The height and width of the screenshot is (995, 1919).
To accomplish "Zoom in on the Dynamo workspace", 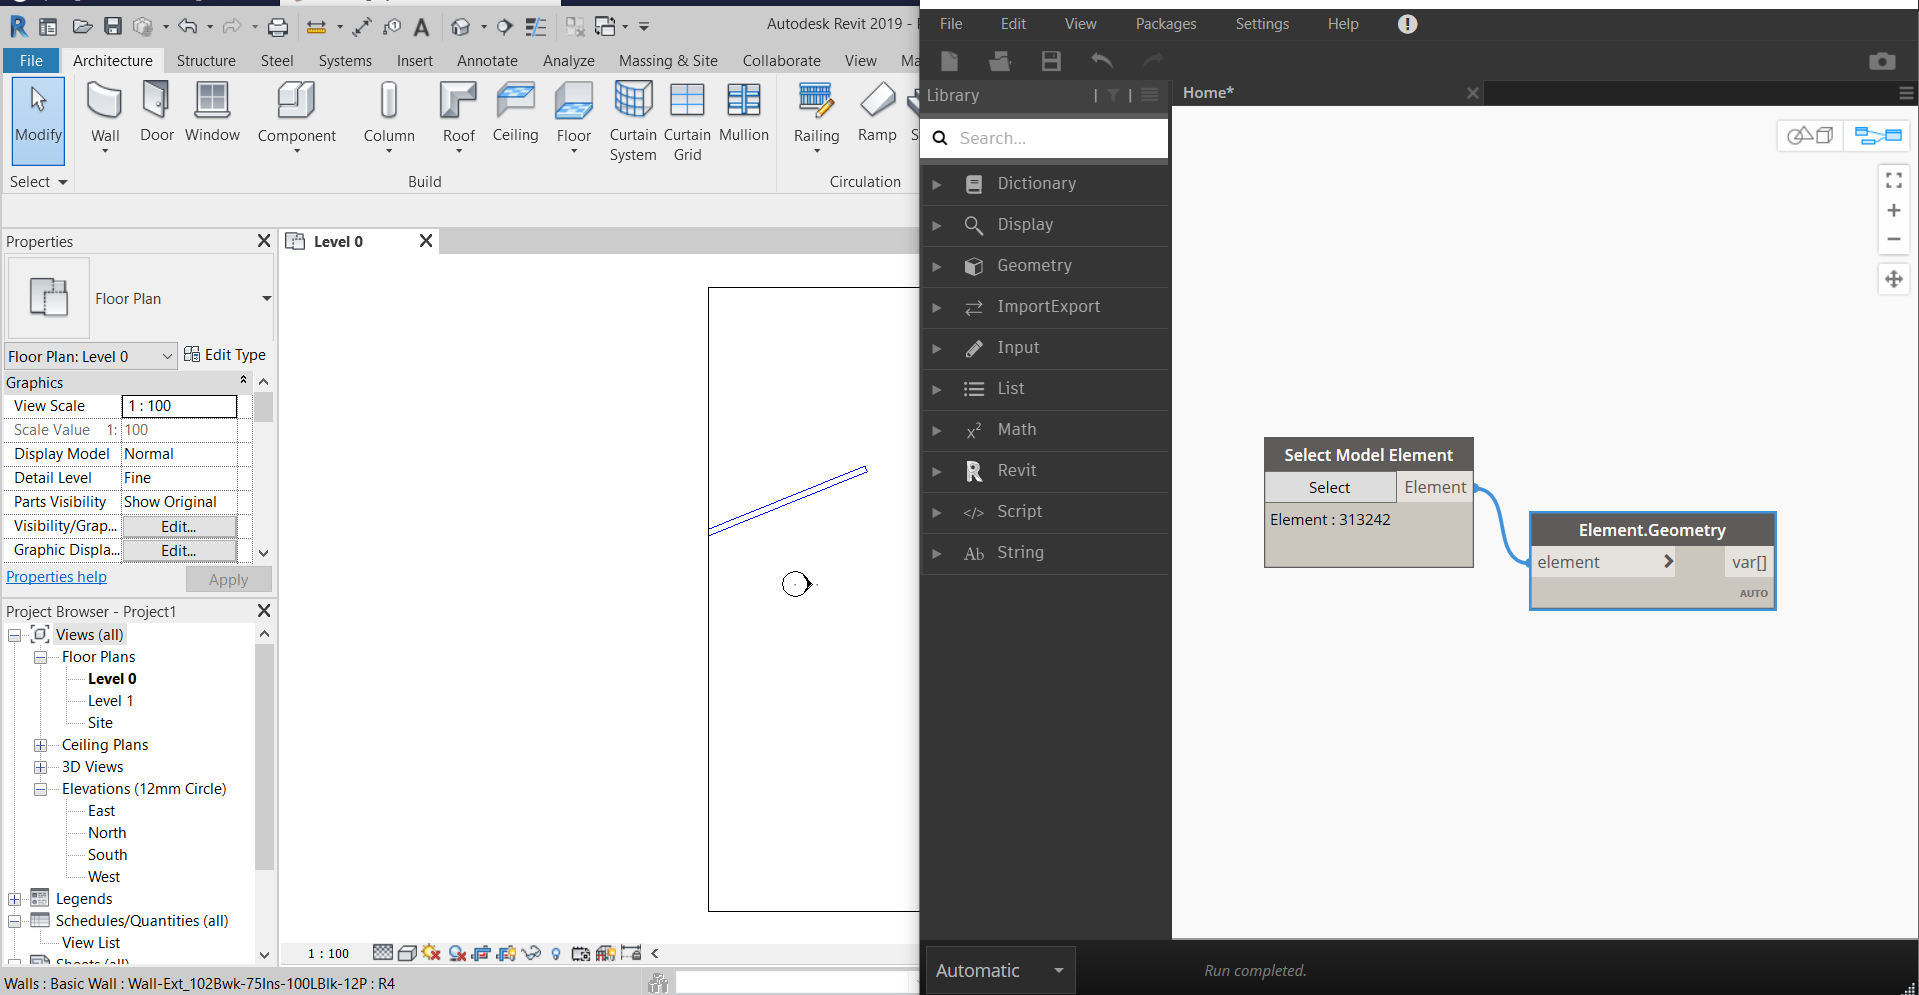I will point(1894,210).
